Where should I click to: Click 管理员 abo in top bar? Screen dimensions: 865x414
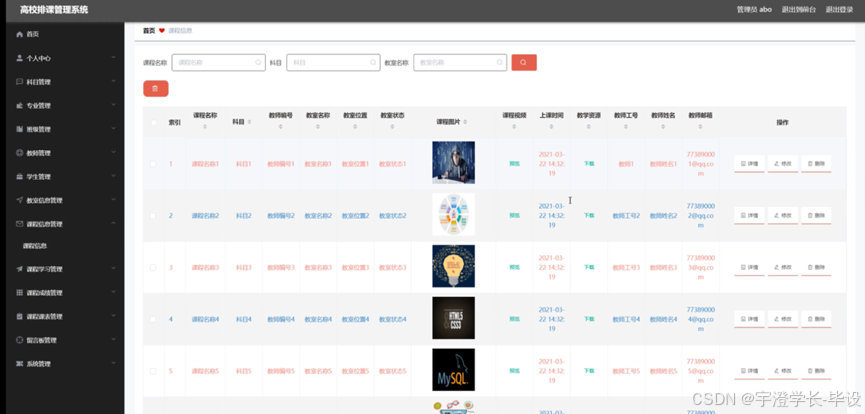tap(754, 9)
